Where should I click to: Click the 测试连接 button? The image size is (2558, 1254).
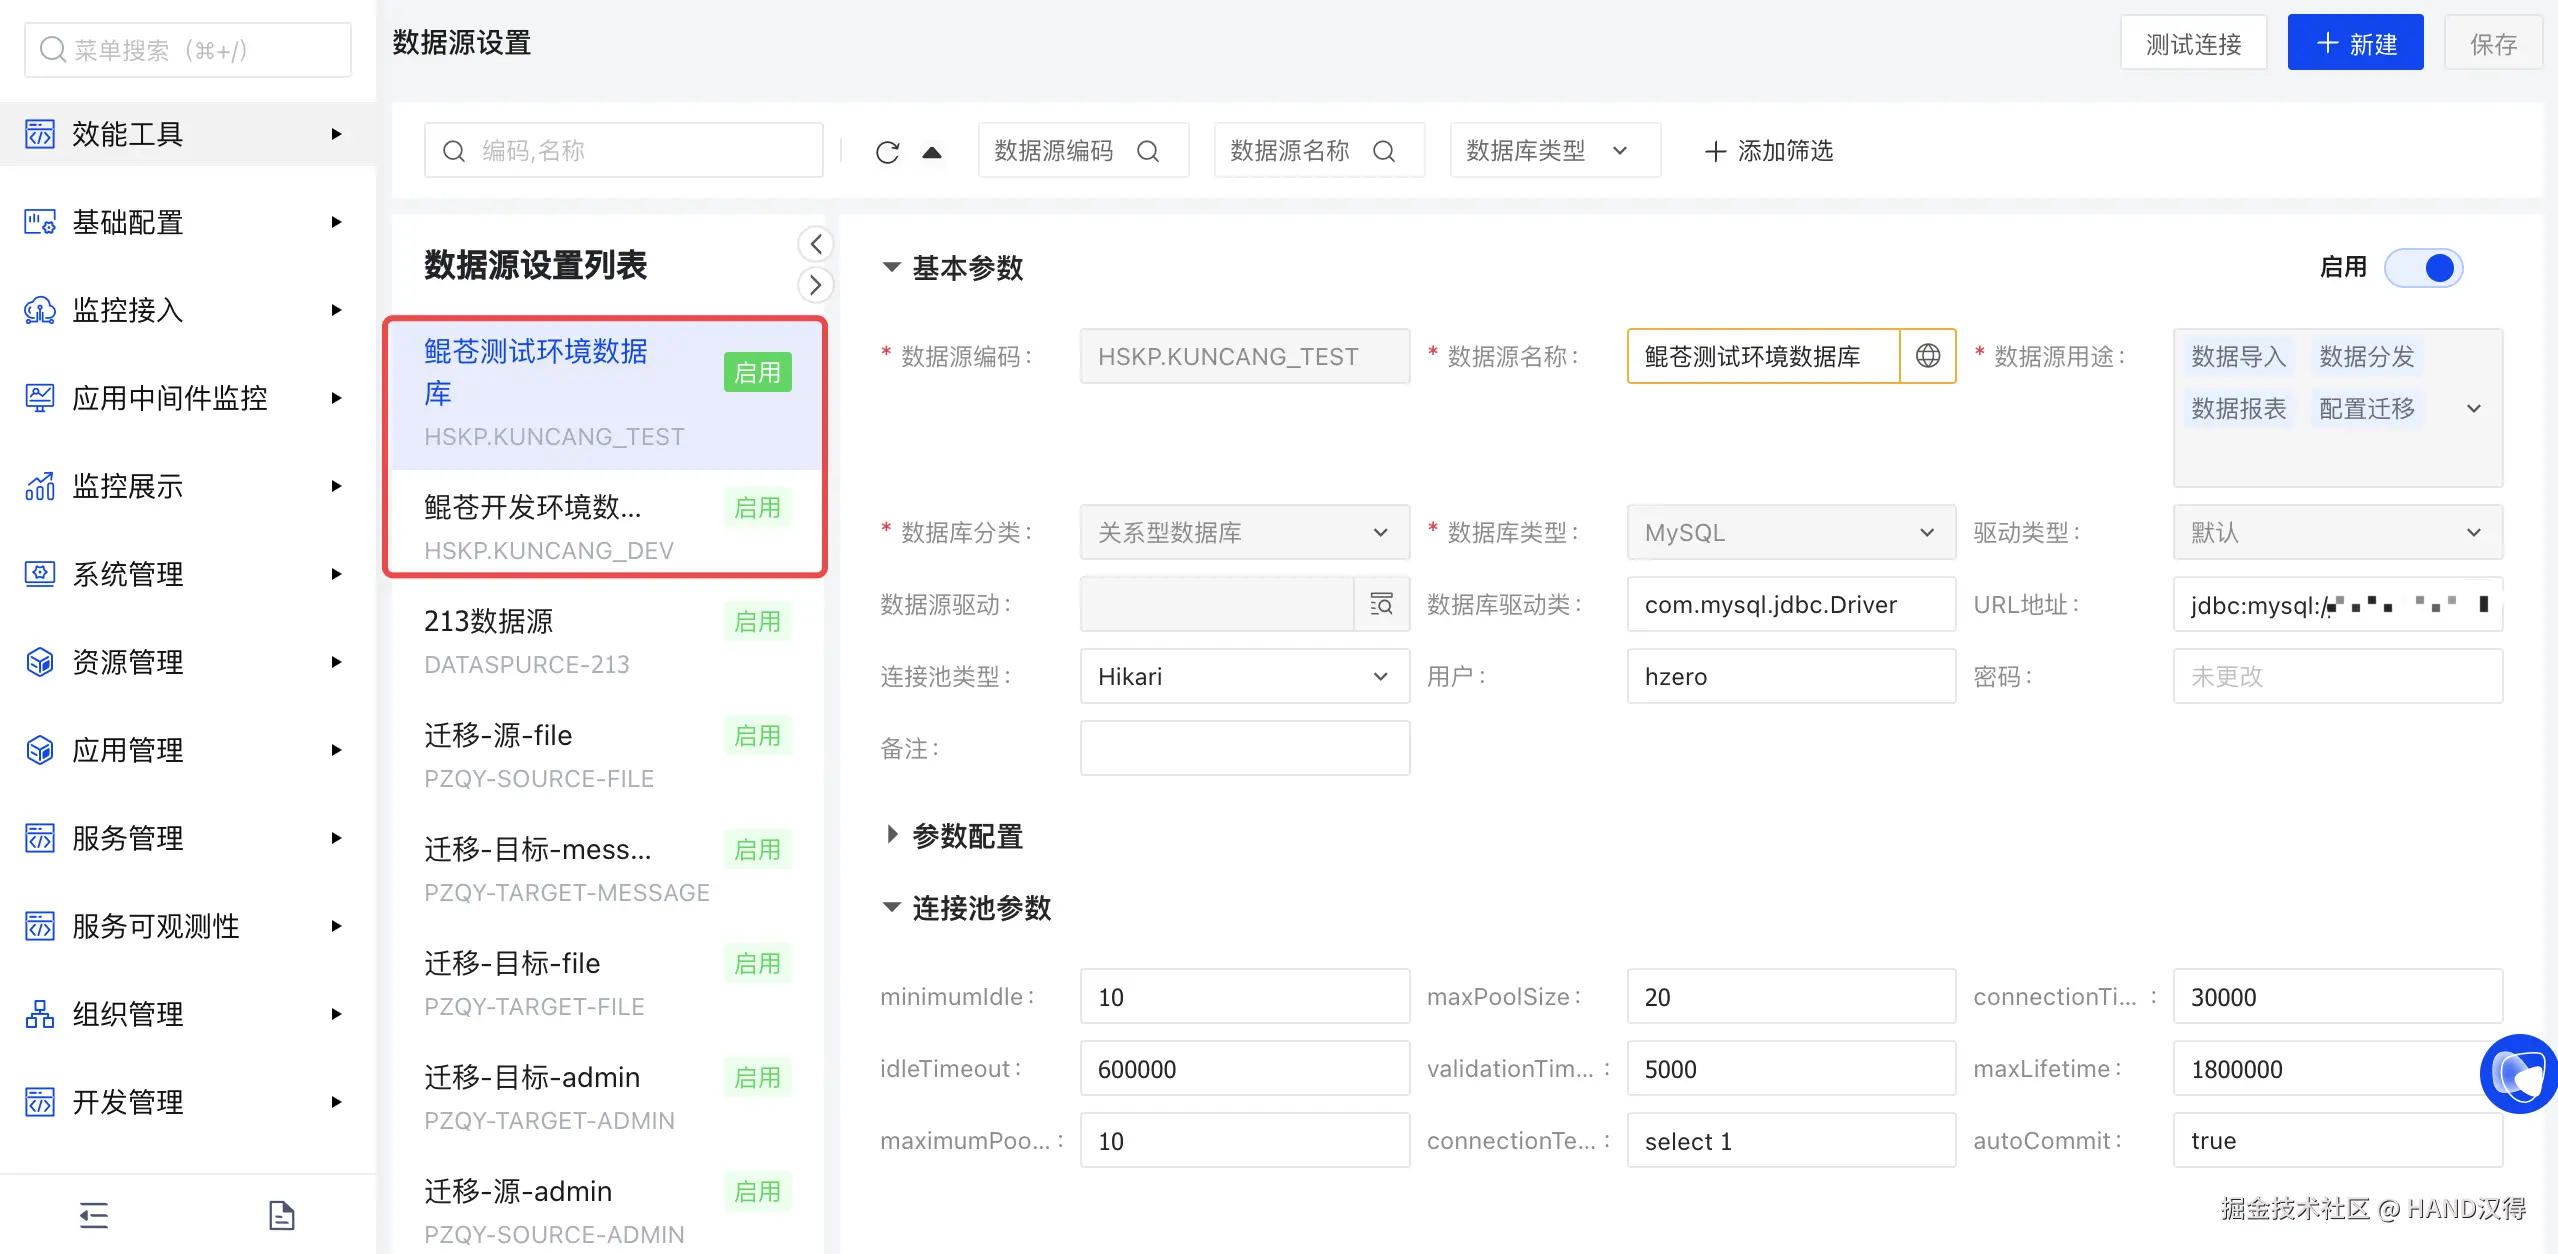tap(2193, 44)
